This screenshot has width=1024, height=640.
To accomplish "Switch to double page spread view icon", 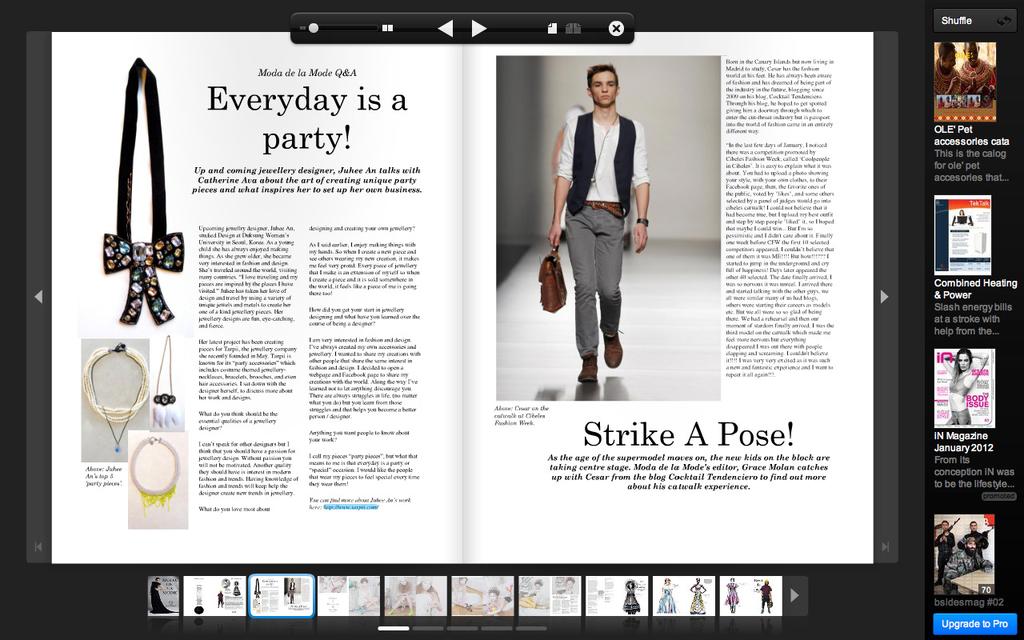I will (x=573, y=28).
